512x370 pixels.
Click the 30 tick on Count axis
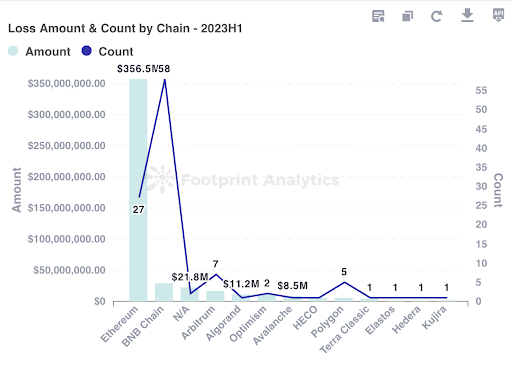click(x=481, y=186)
